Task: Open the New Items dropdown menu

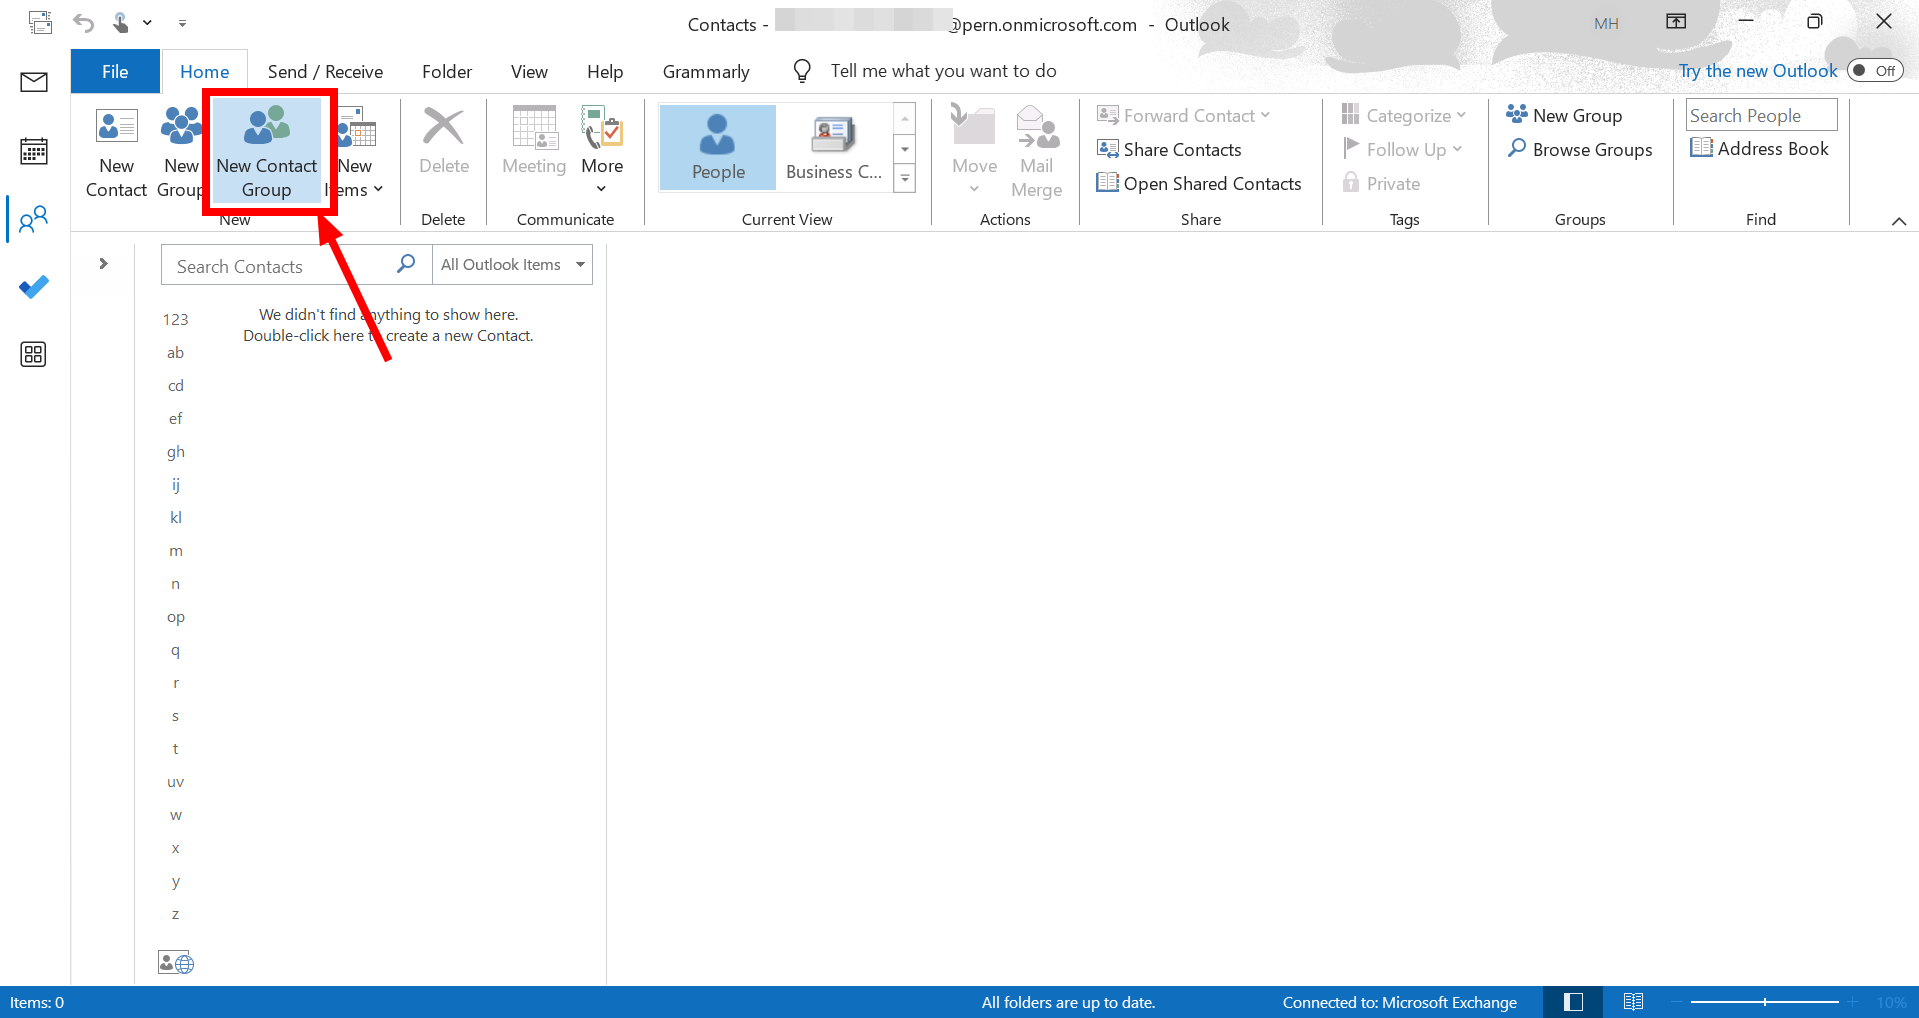Action: pos(355,150)
